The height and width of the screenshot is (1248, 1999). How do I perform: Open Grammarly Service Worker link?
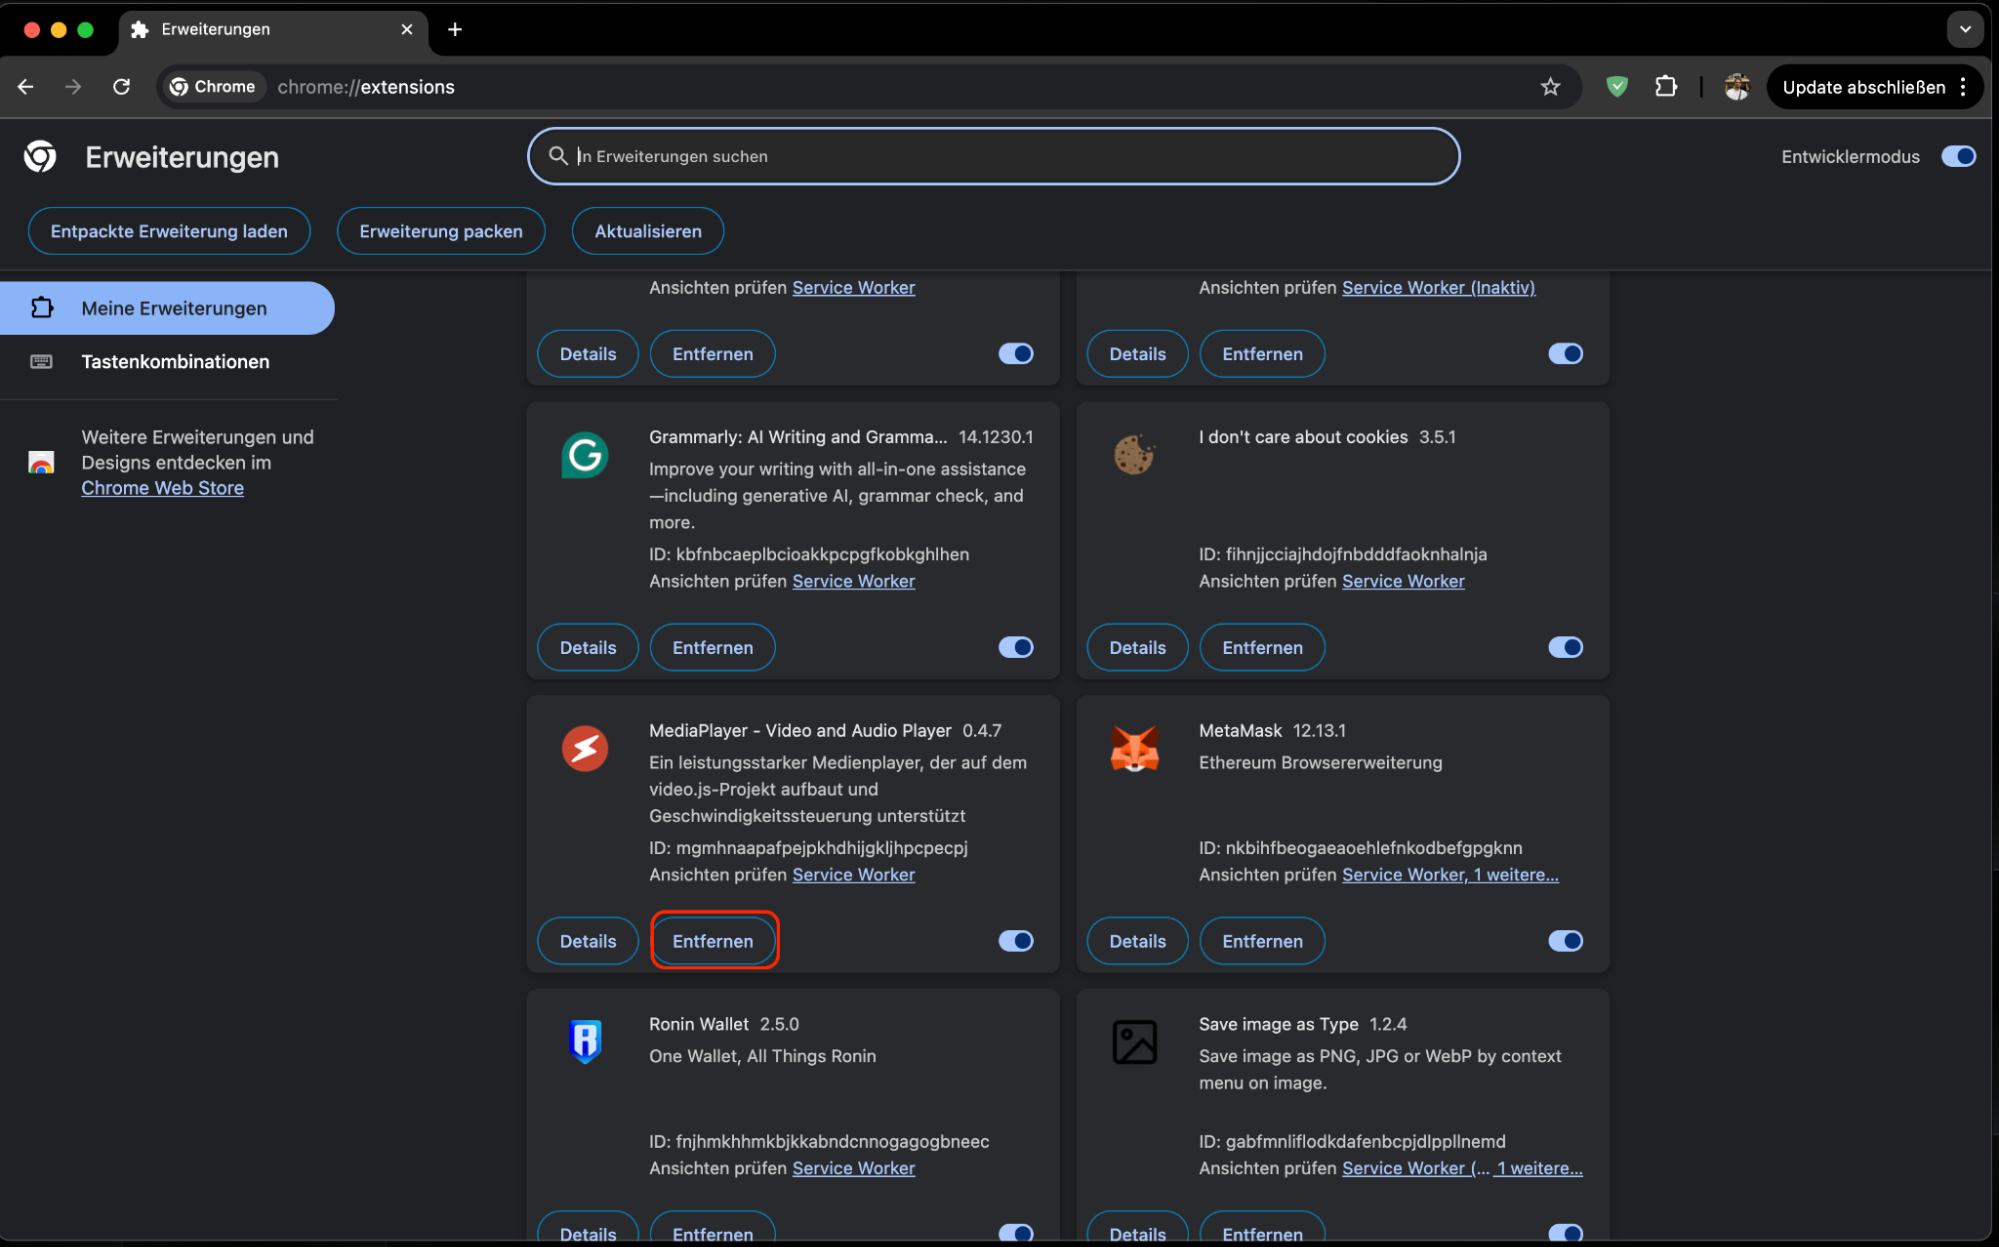[x=854, y=581]
